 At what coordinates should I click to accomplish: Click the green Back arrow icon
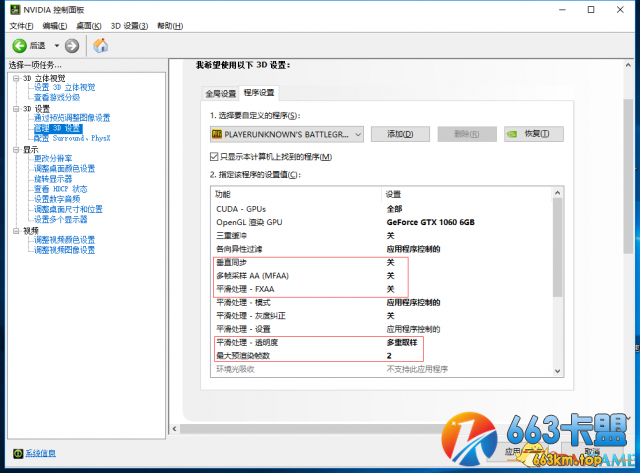(19, 46)
